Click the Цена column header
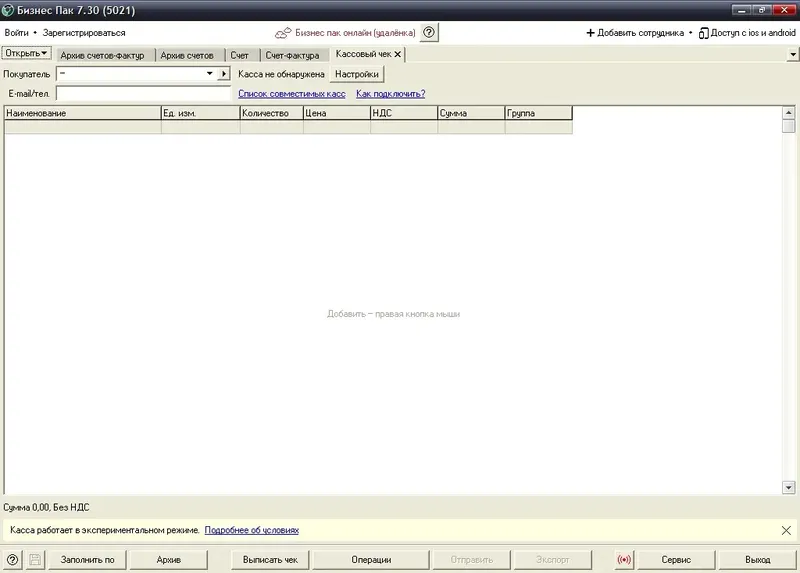This screenshot has width=800, height=573. (337, 113)
